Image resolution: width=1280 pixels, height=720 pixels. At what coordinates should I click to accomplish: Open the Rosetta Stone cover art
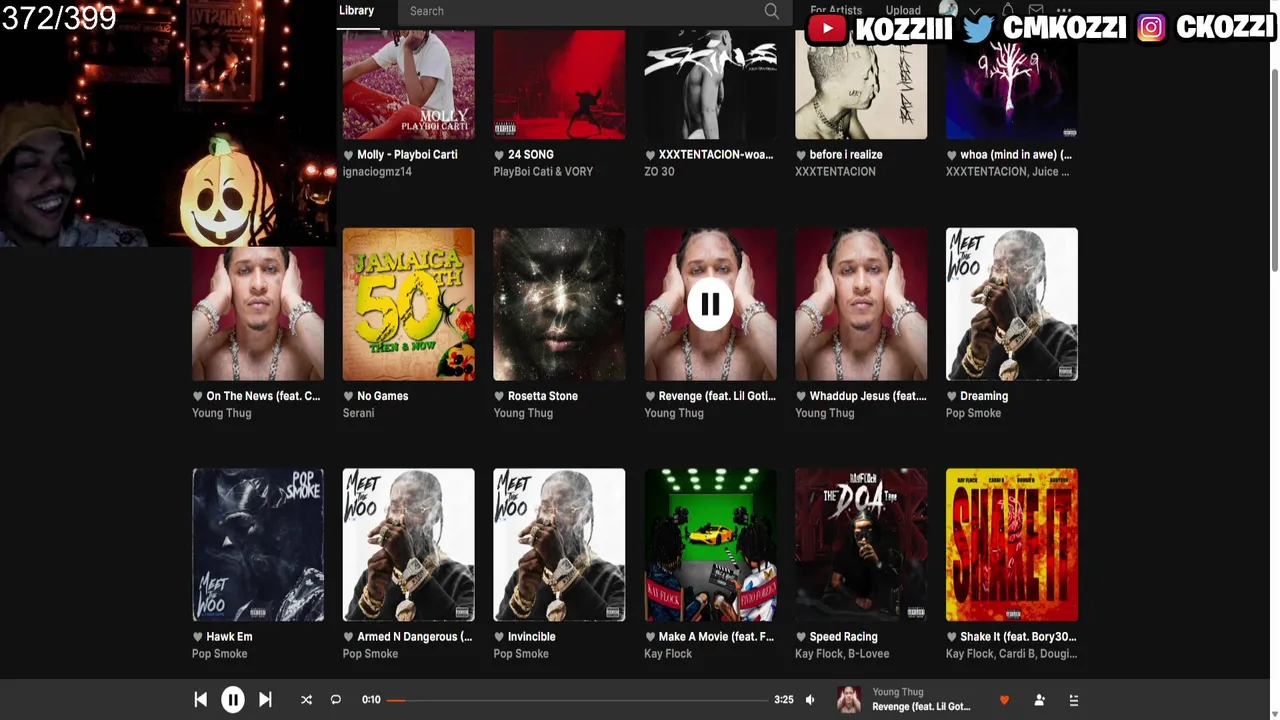click(559, 304)
